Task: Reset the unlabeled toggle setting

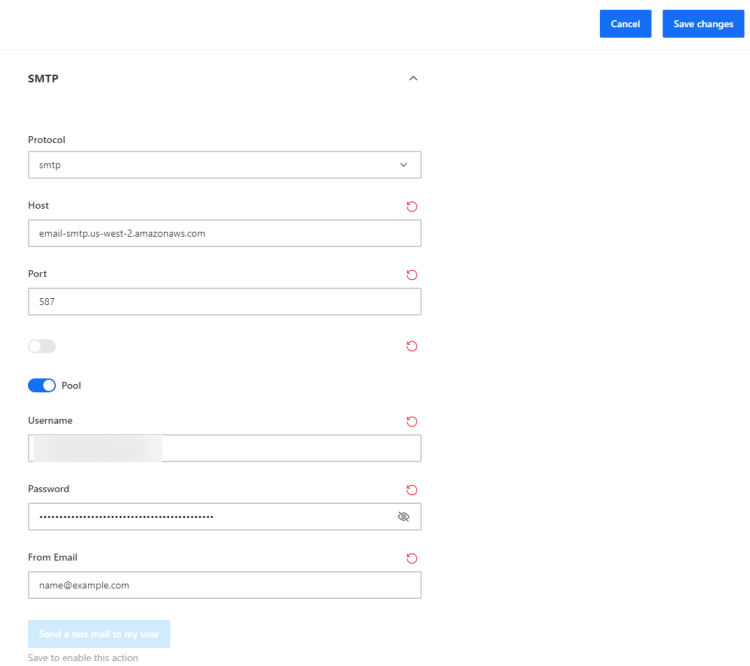Action: click(x=412, y=346)
